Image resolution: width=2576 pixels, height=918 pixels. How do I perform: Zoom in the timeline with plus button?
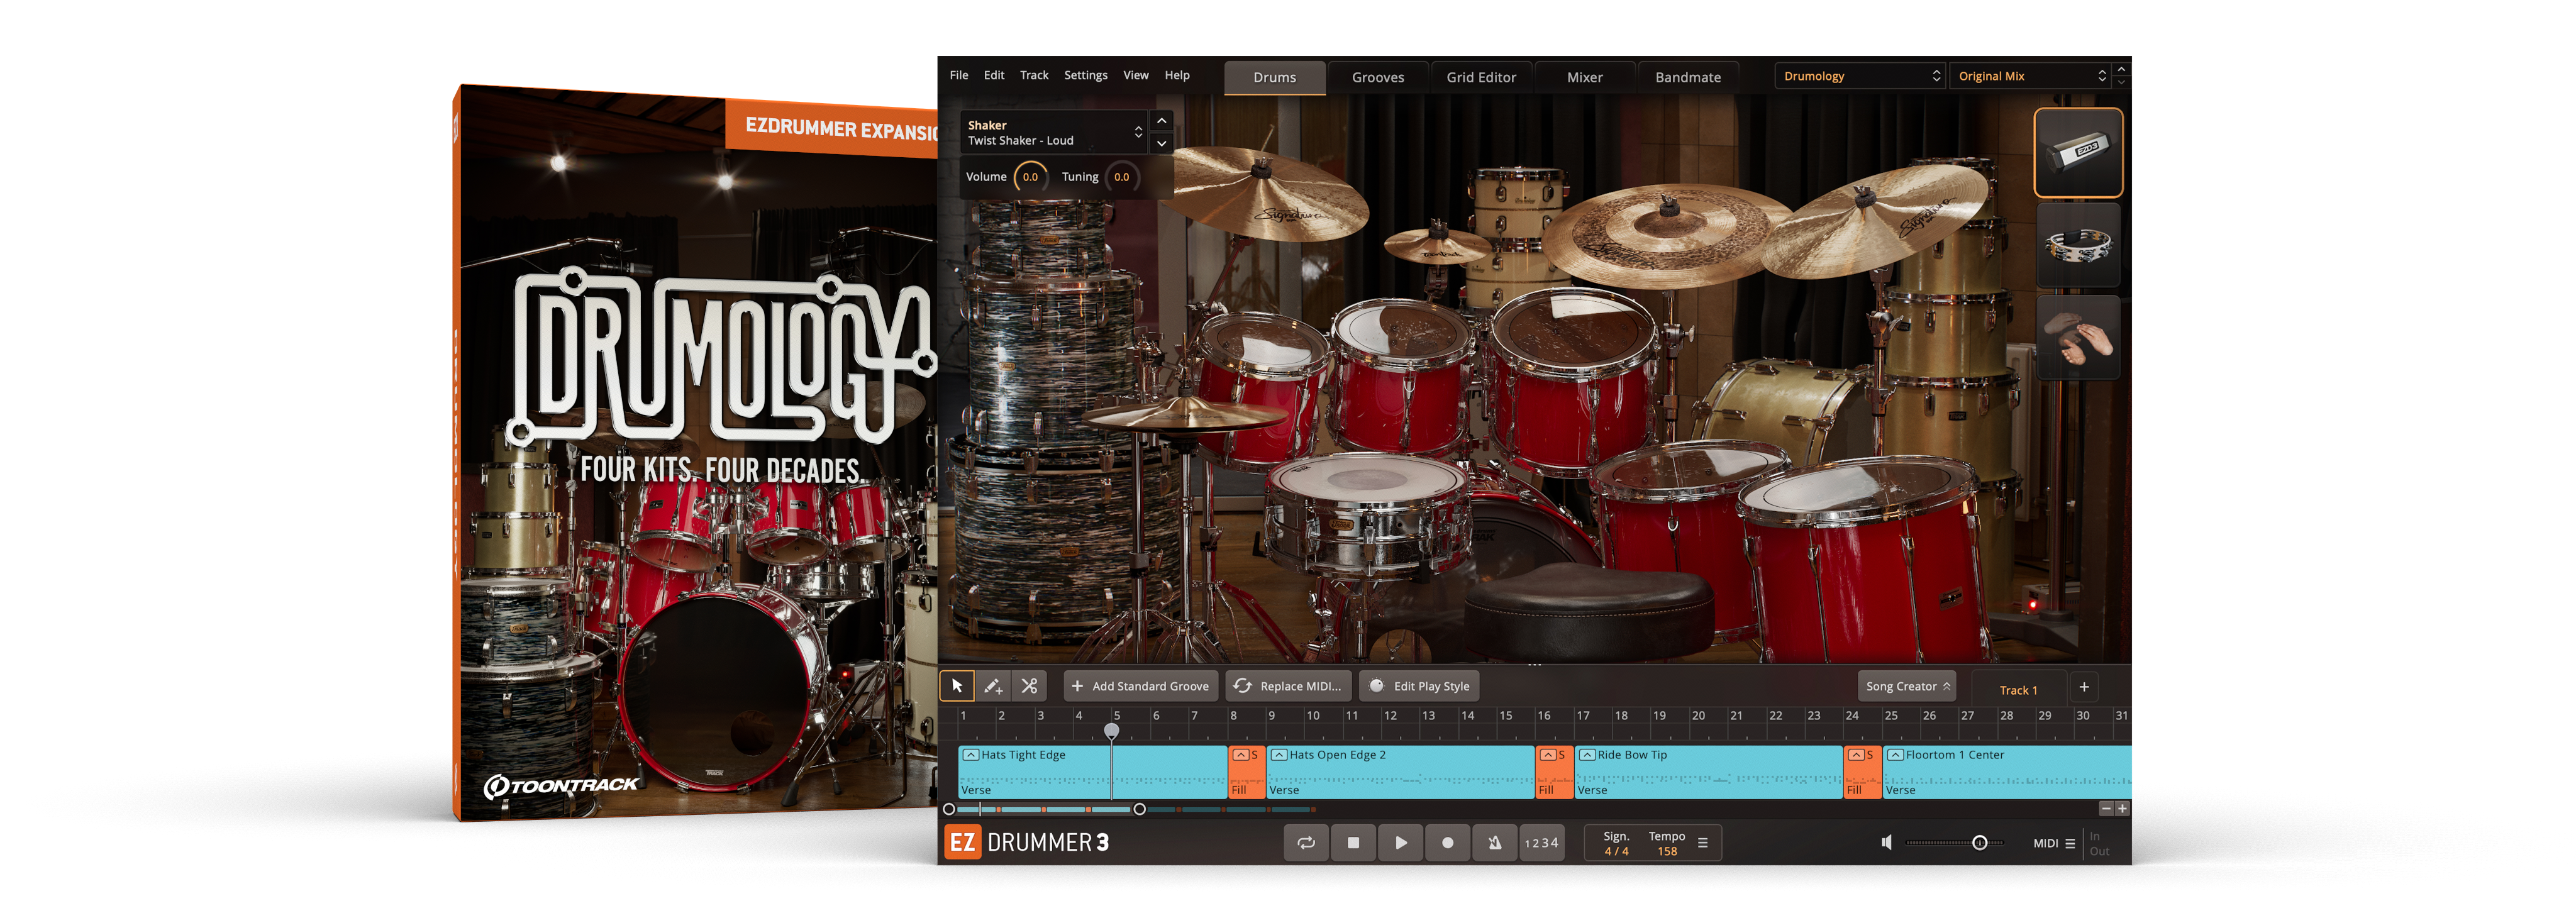pyautogui.click(x=2122, y=808)
